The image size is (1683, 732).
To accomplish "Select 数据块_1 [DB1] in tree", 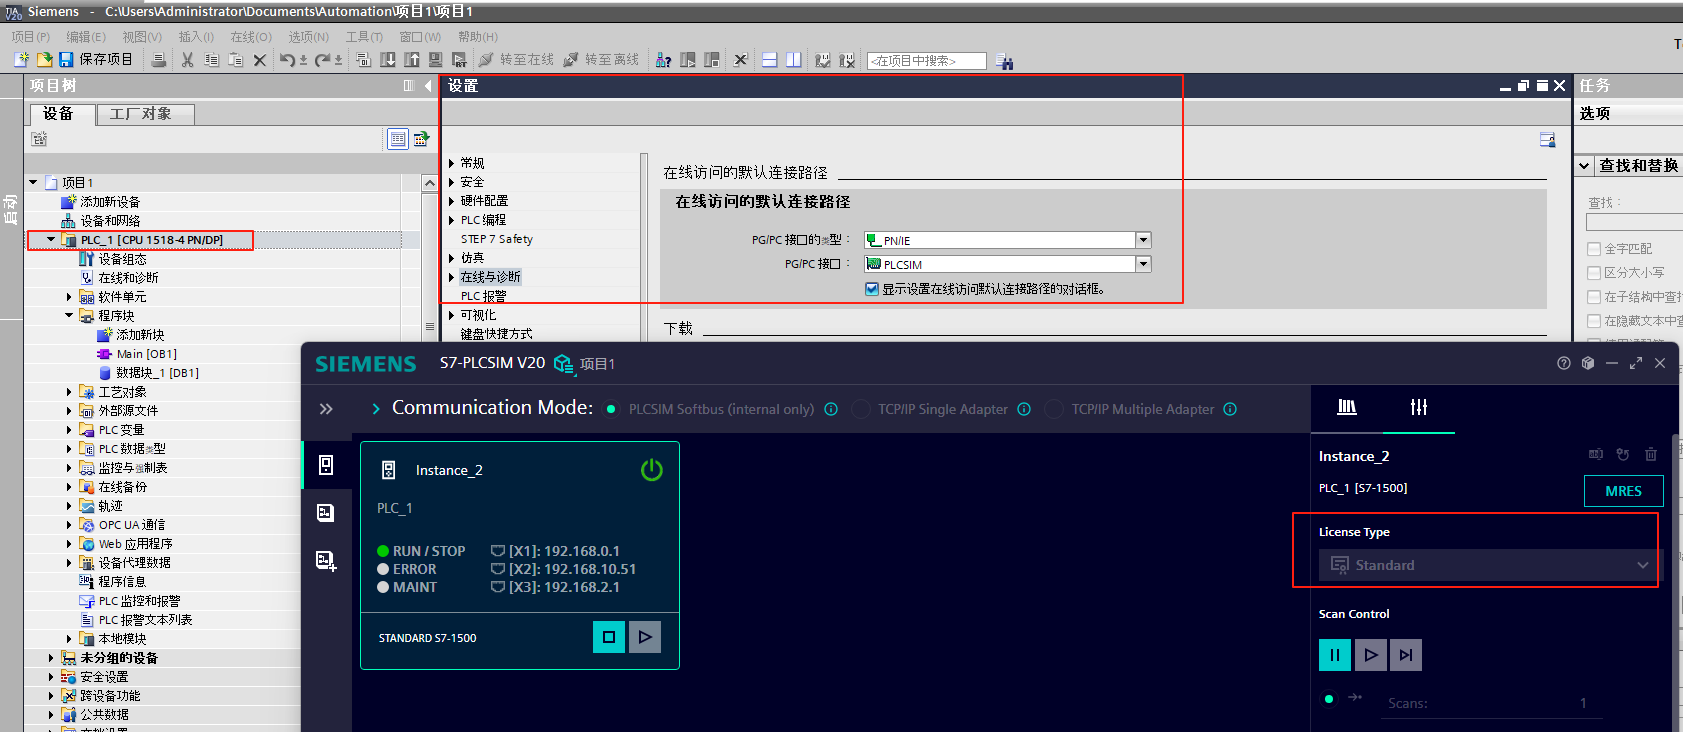I will 148,373.
